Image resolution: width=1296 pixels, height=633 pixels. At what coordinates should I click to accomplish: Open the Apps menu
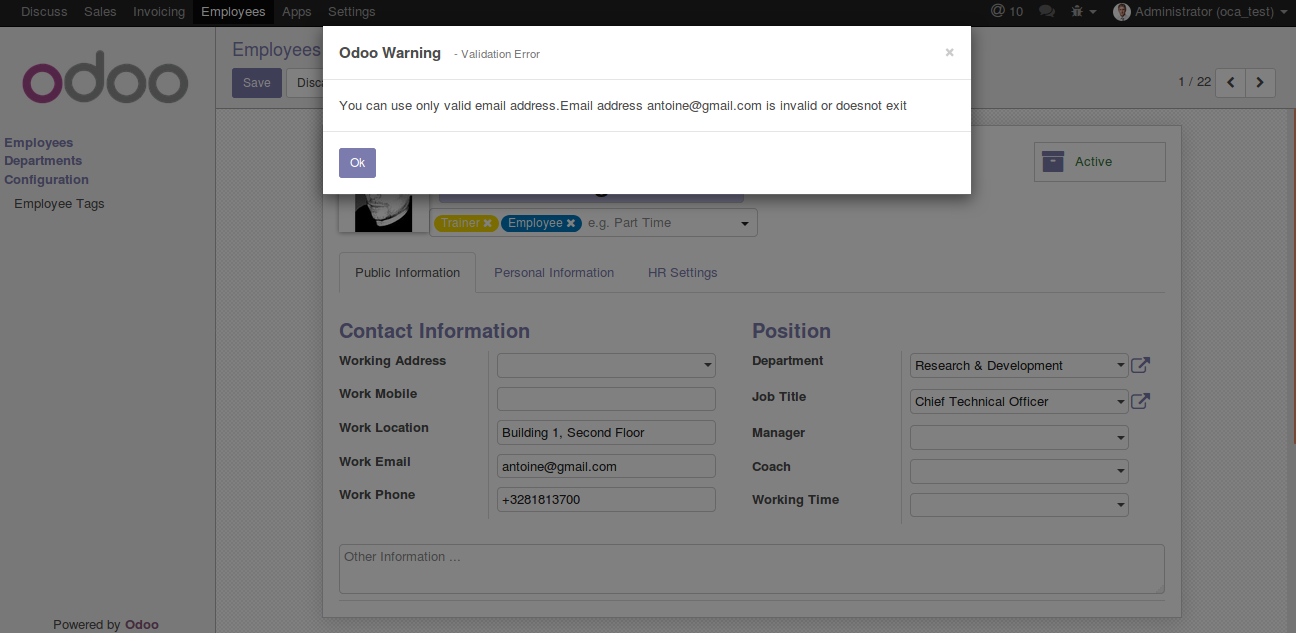tap(296, 12)
